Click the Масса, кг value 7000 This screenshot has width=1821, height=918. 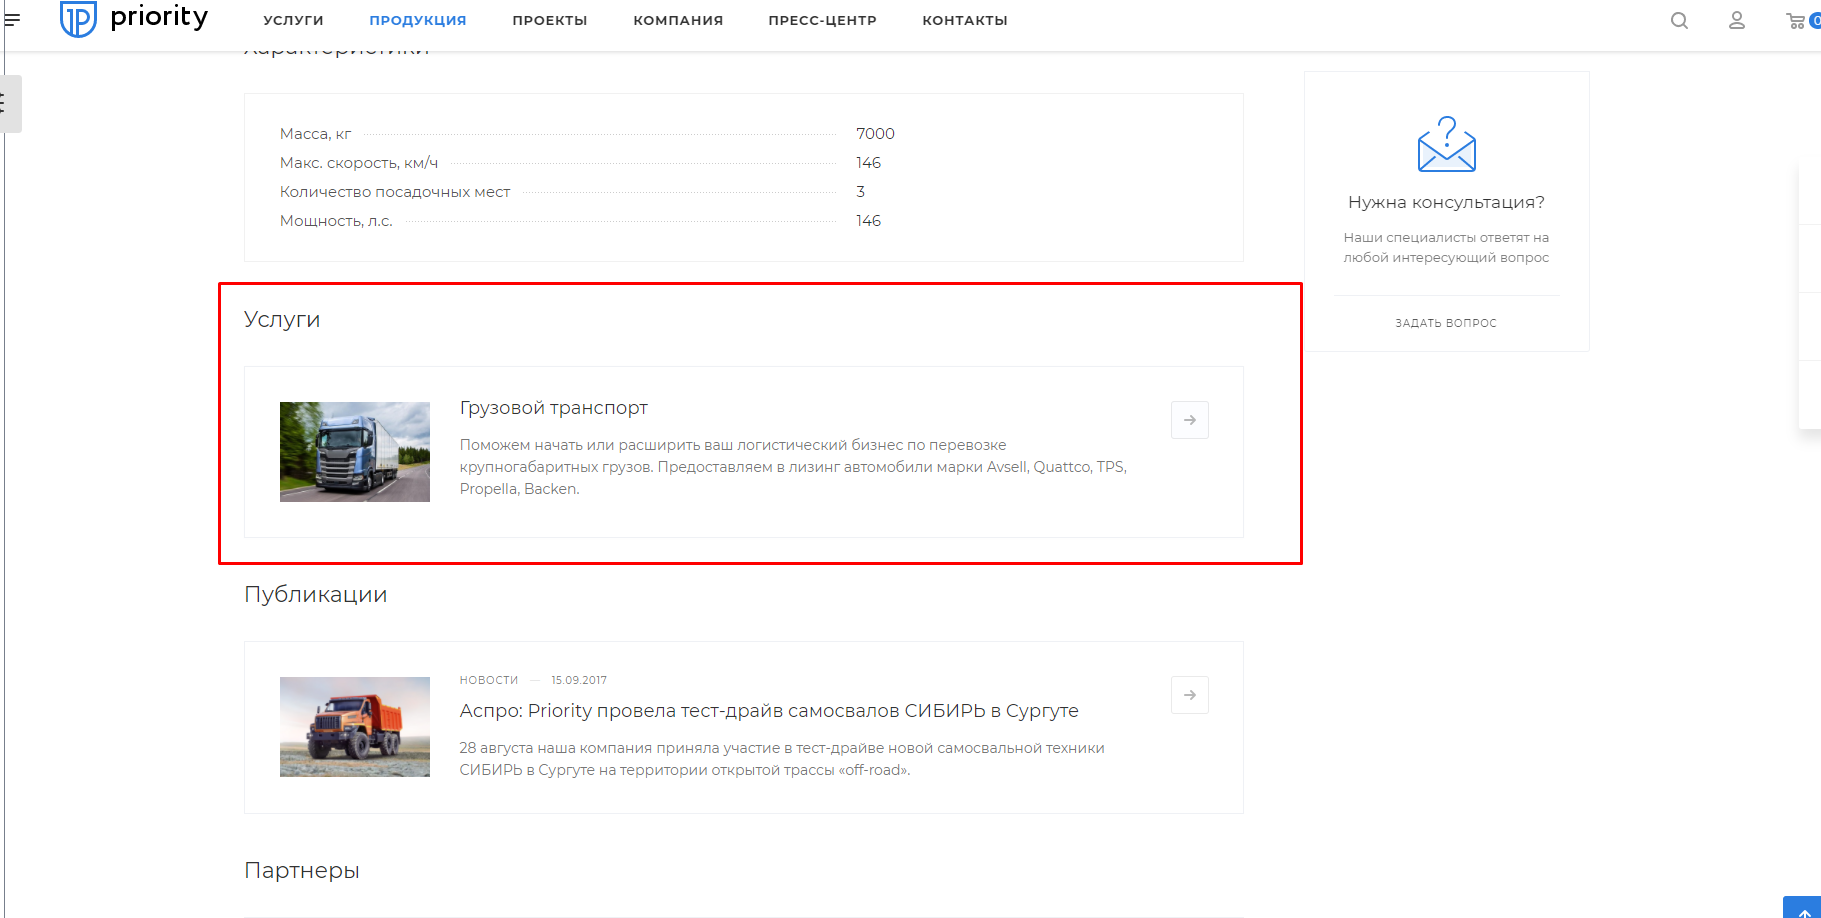[875, 134]
